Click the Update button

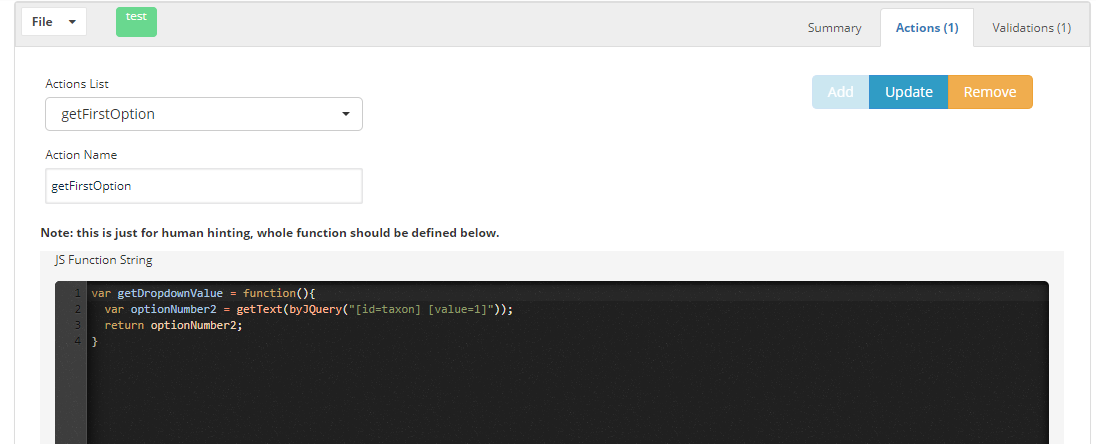pyautogui.click(x=909, y=92)
